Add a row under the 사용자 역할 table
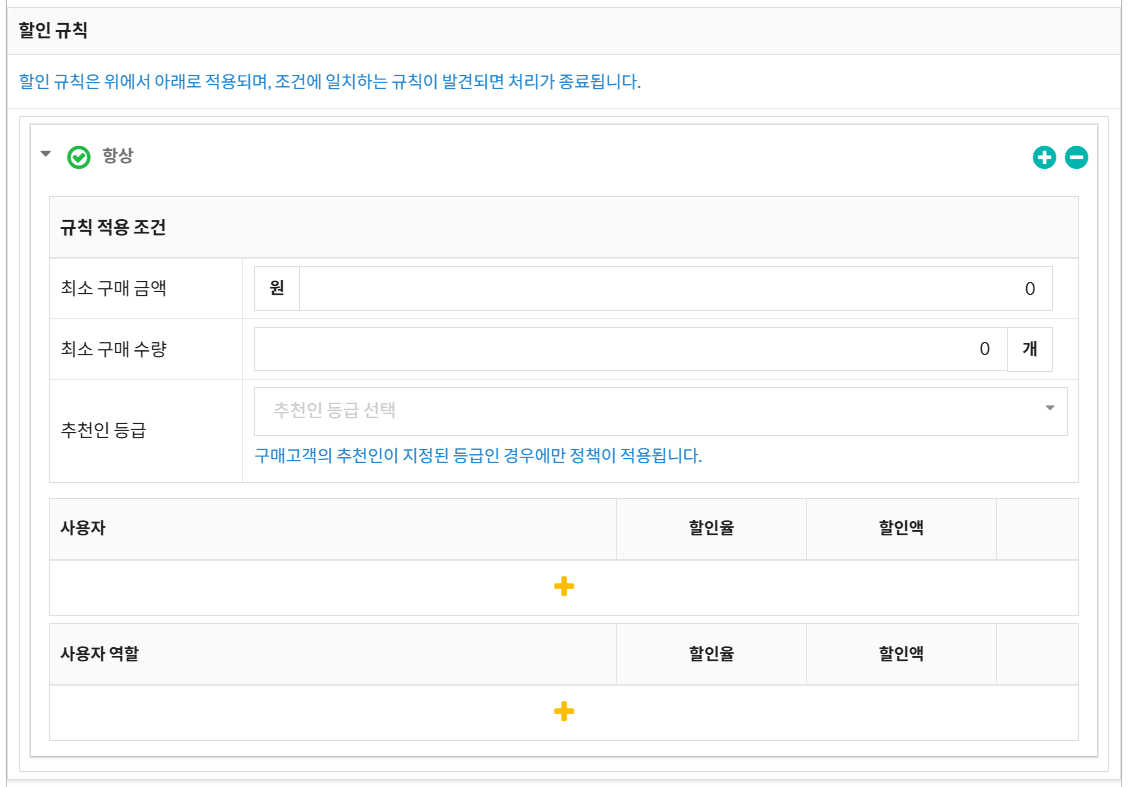1128x787 pixels. coord(564,711)
